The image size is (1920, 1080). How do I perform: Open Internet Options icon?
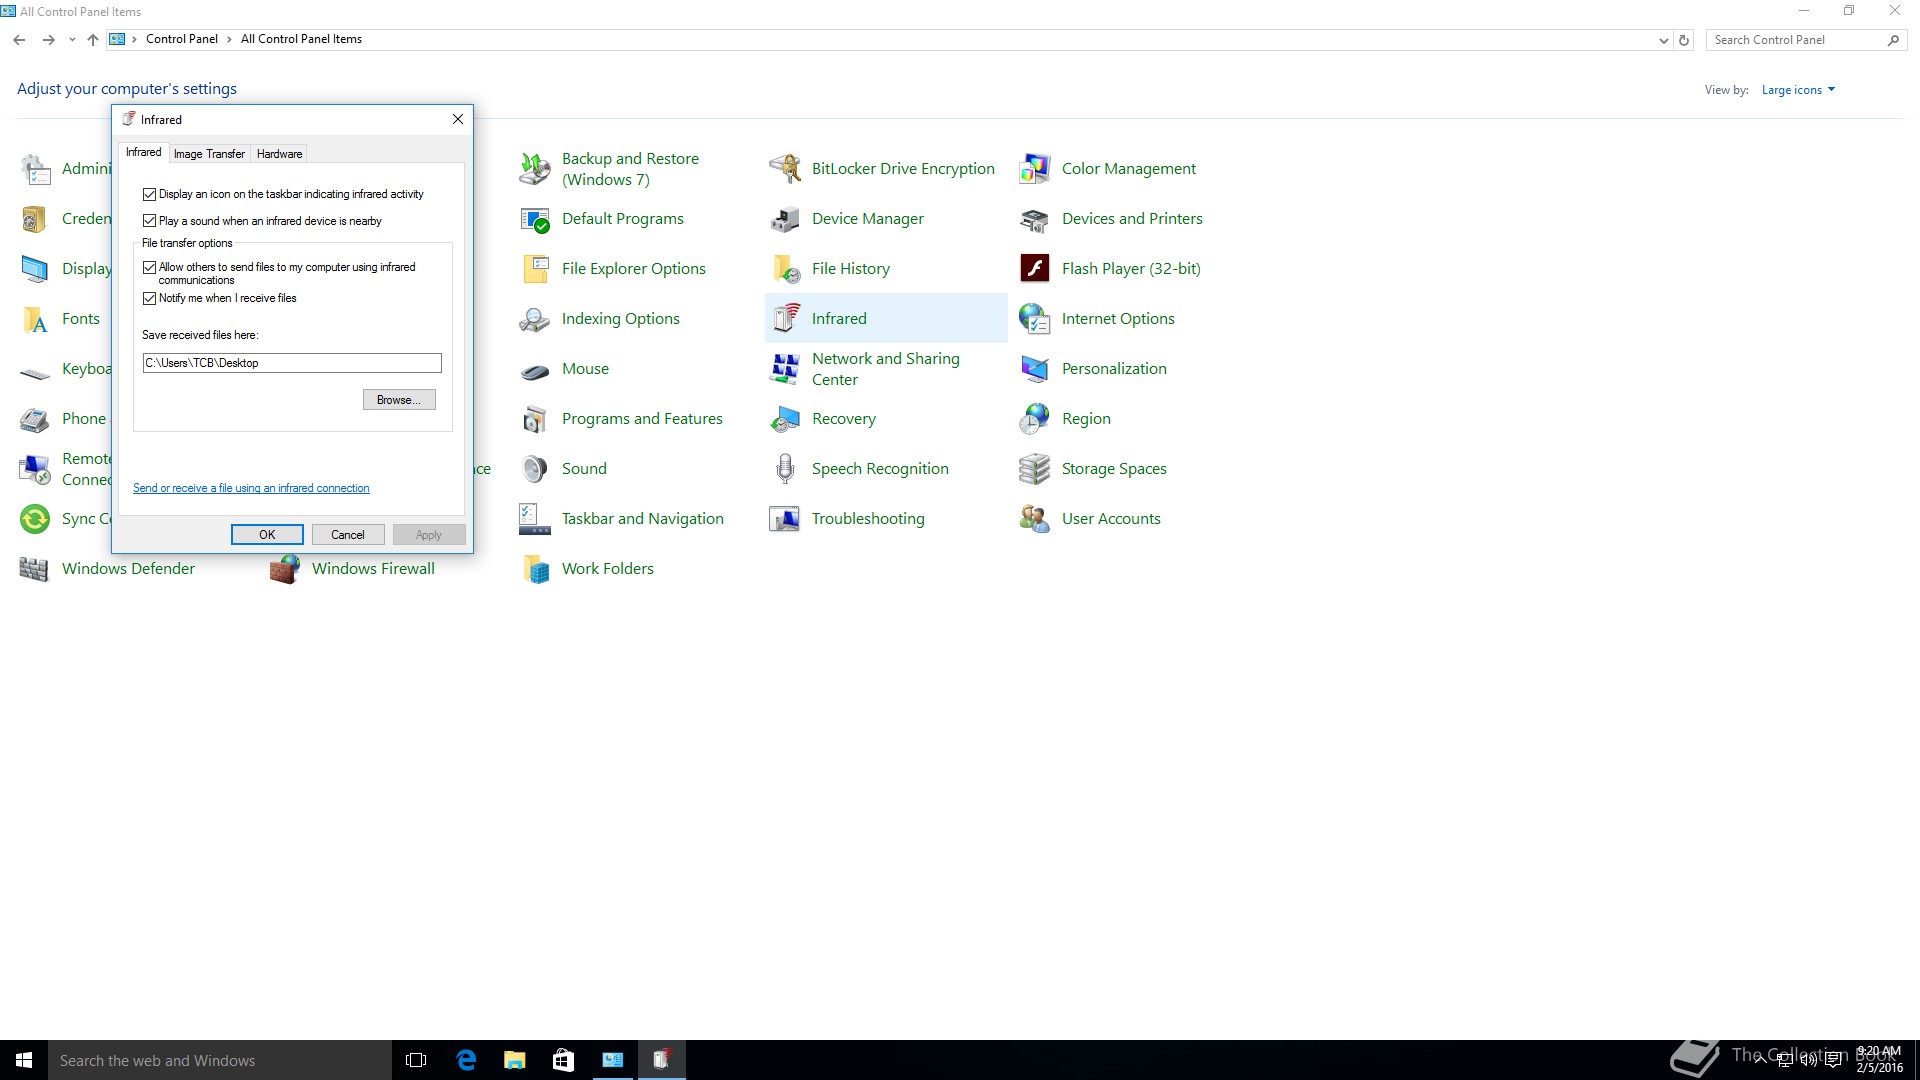1035,319
